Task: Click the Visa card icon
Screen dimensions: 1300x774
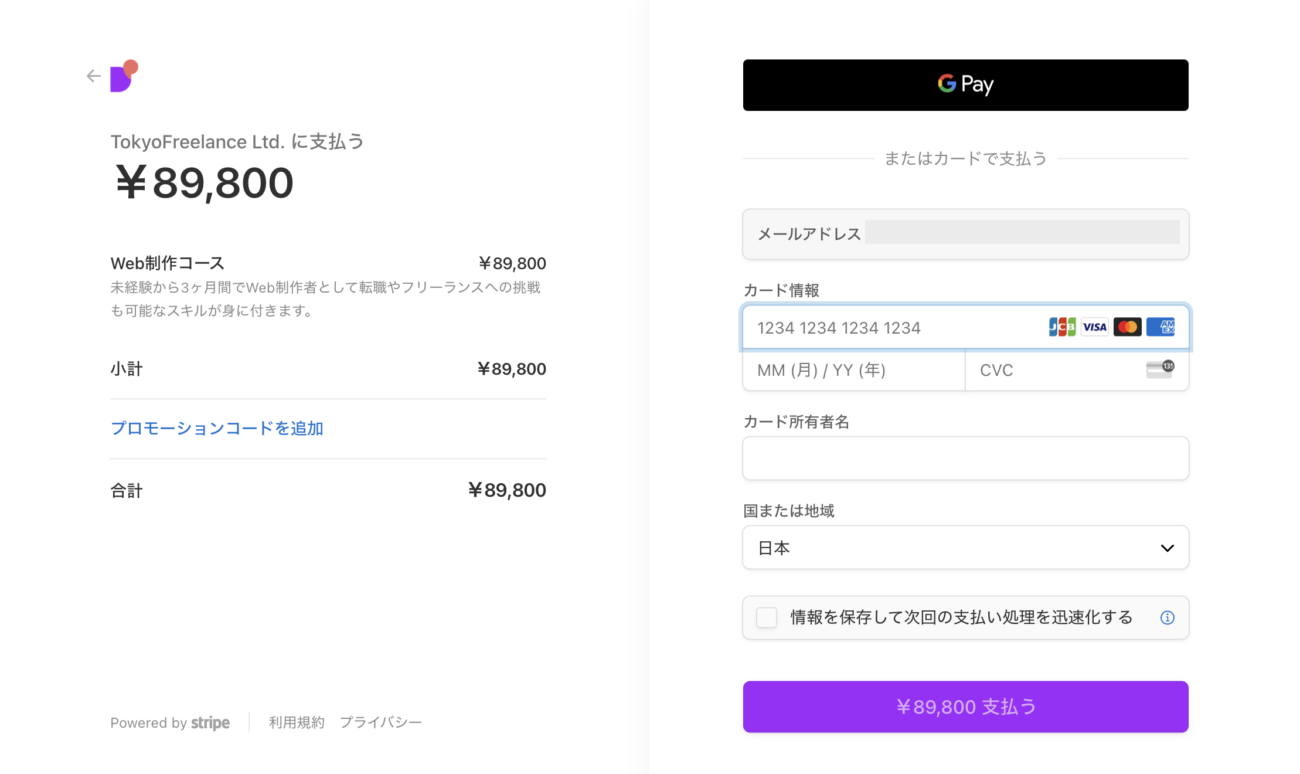Action: (x=1094, y=327)
